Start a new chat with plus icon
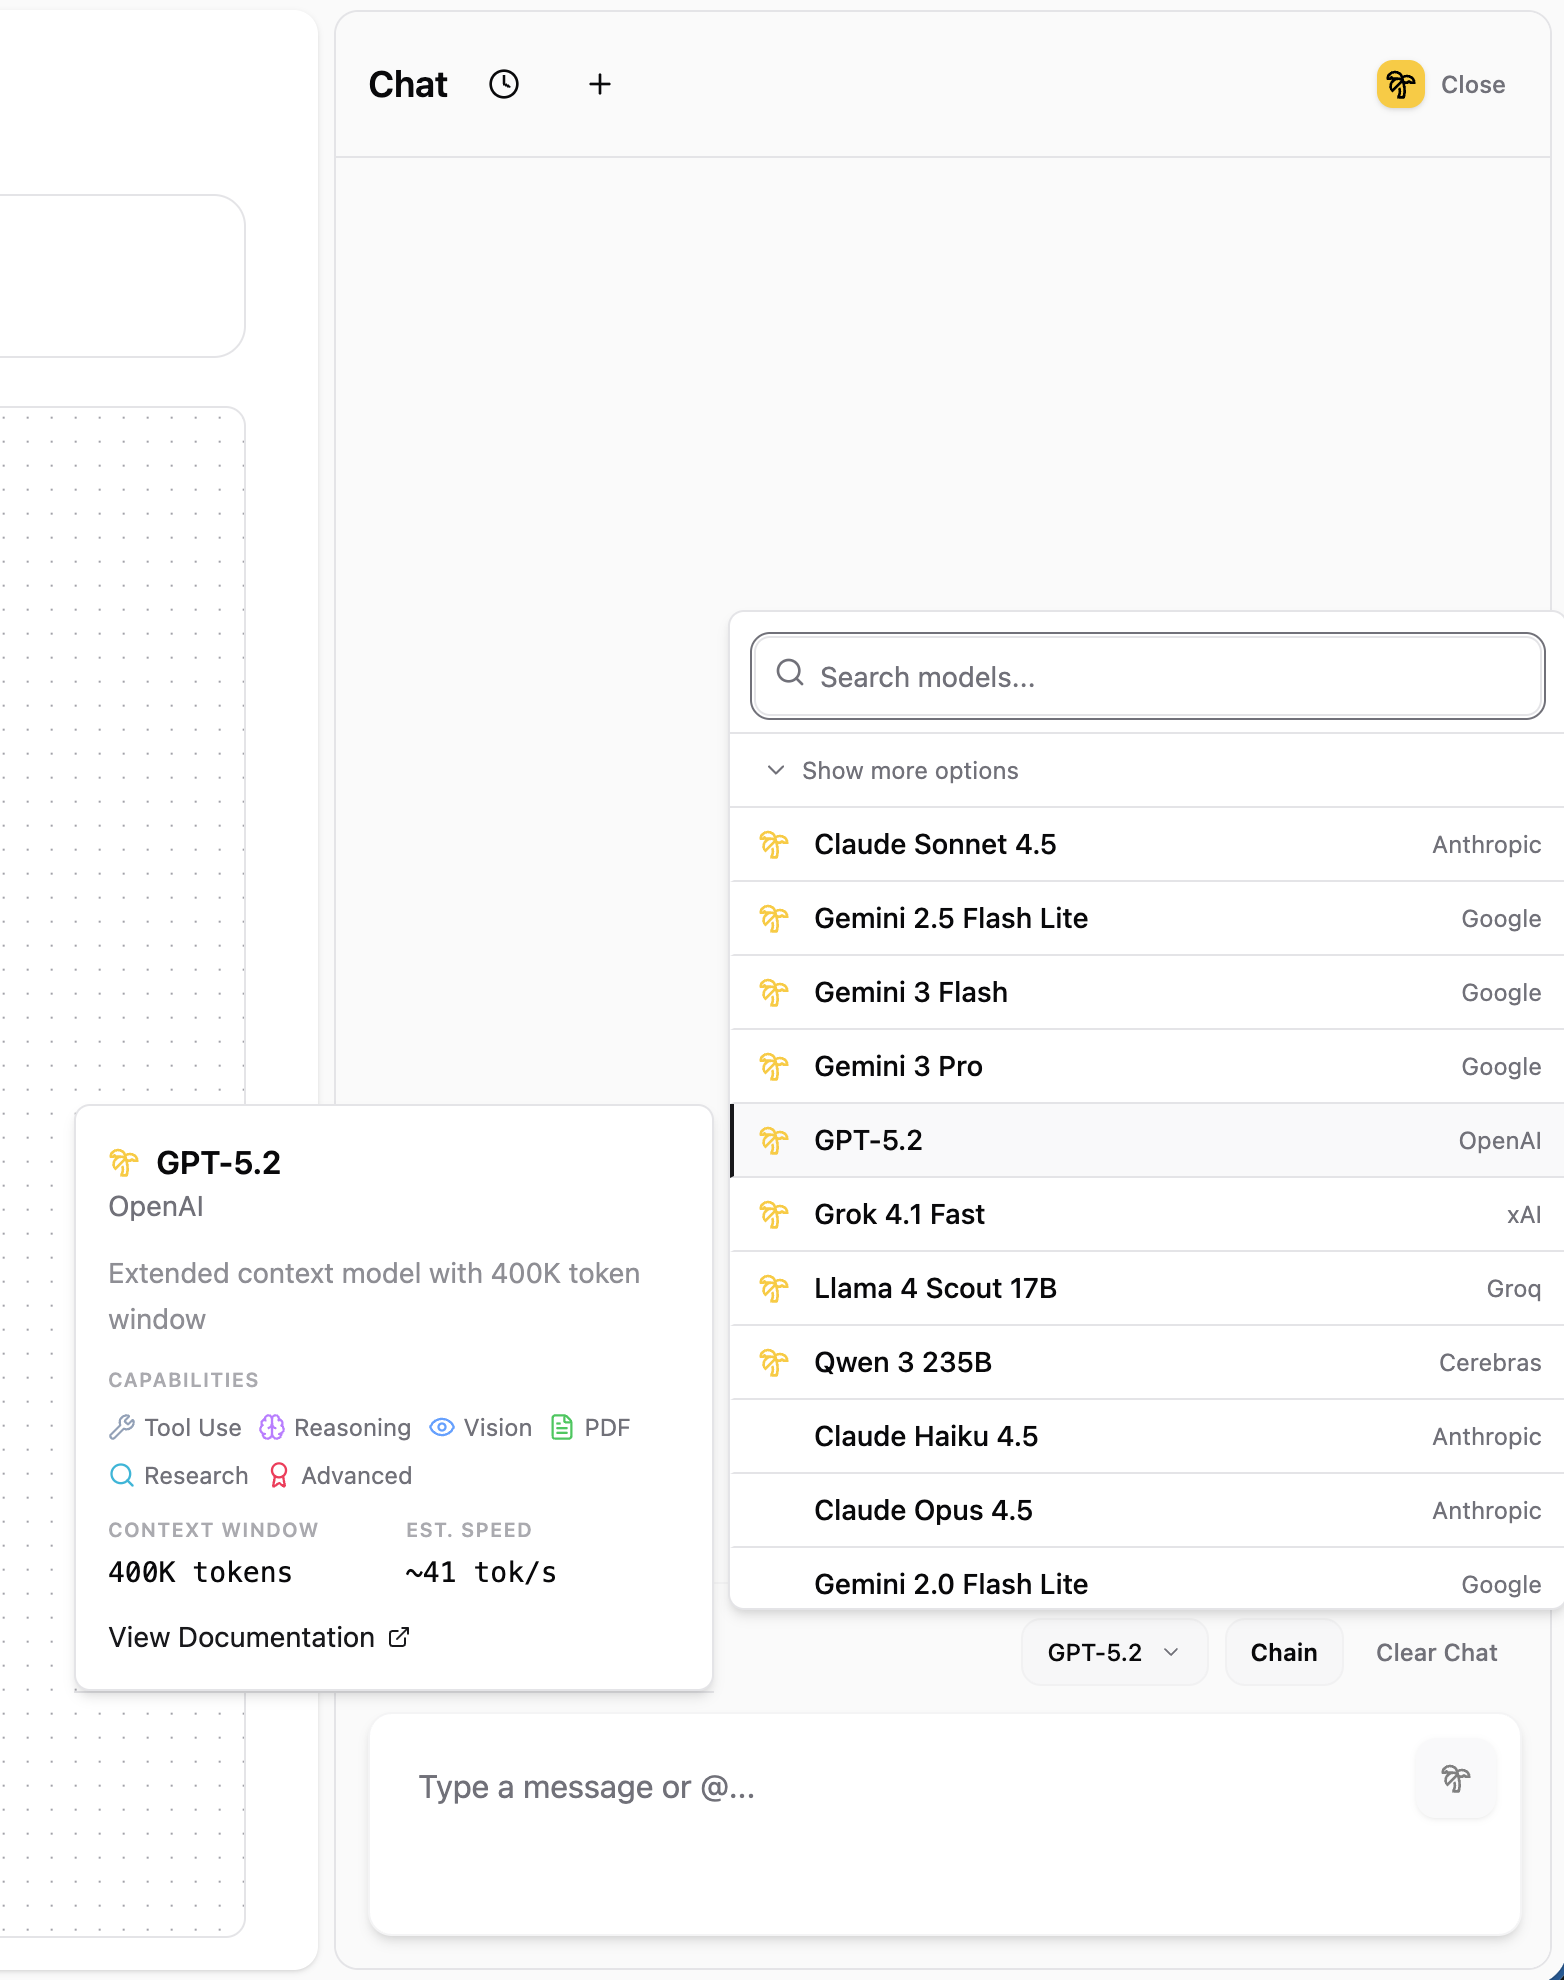 [x=599, y=84]
